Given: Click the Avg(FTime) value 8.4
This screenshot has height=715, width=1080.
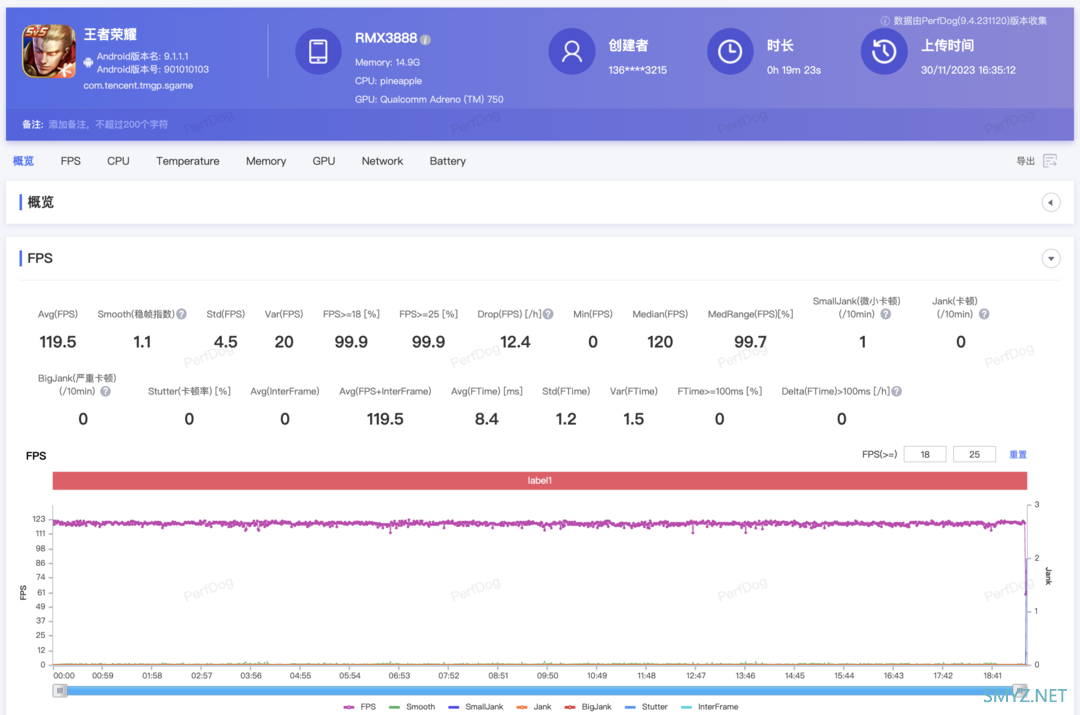Looking at the screenshot, I should (486, 419).
